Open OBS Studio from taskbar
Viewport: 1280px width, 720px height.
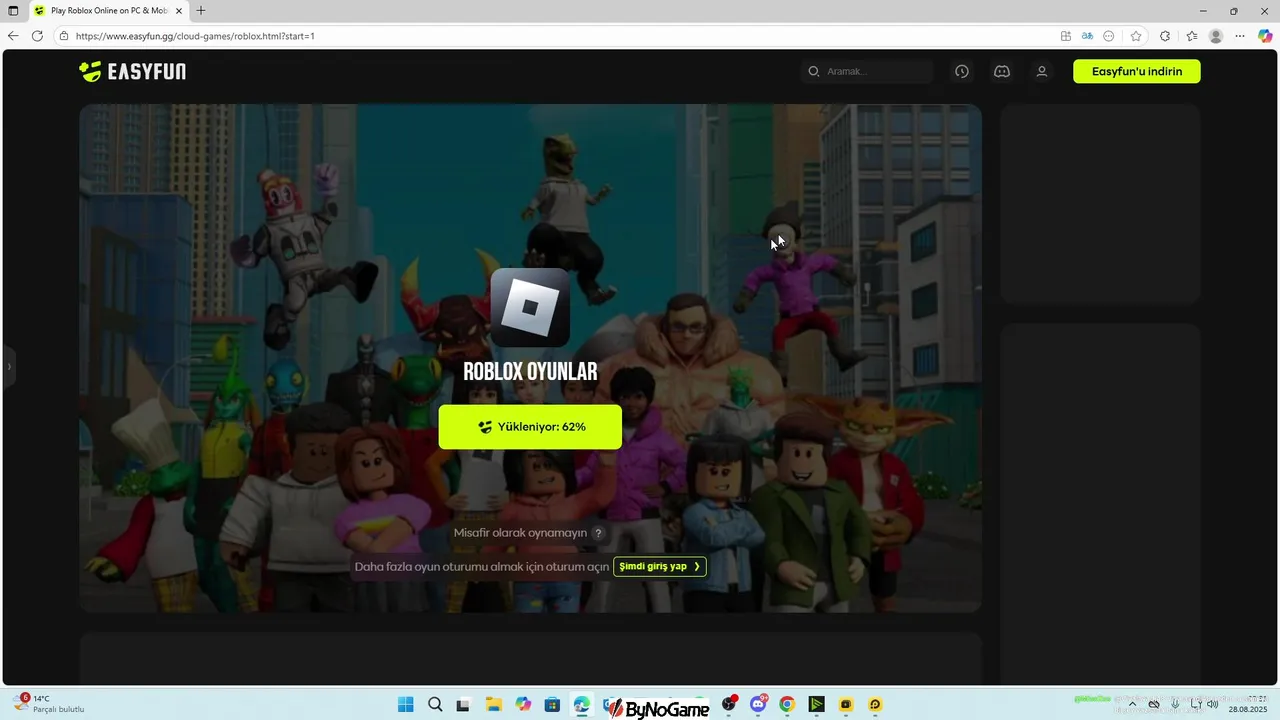pyautogui.click(x=729, y=704)
